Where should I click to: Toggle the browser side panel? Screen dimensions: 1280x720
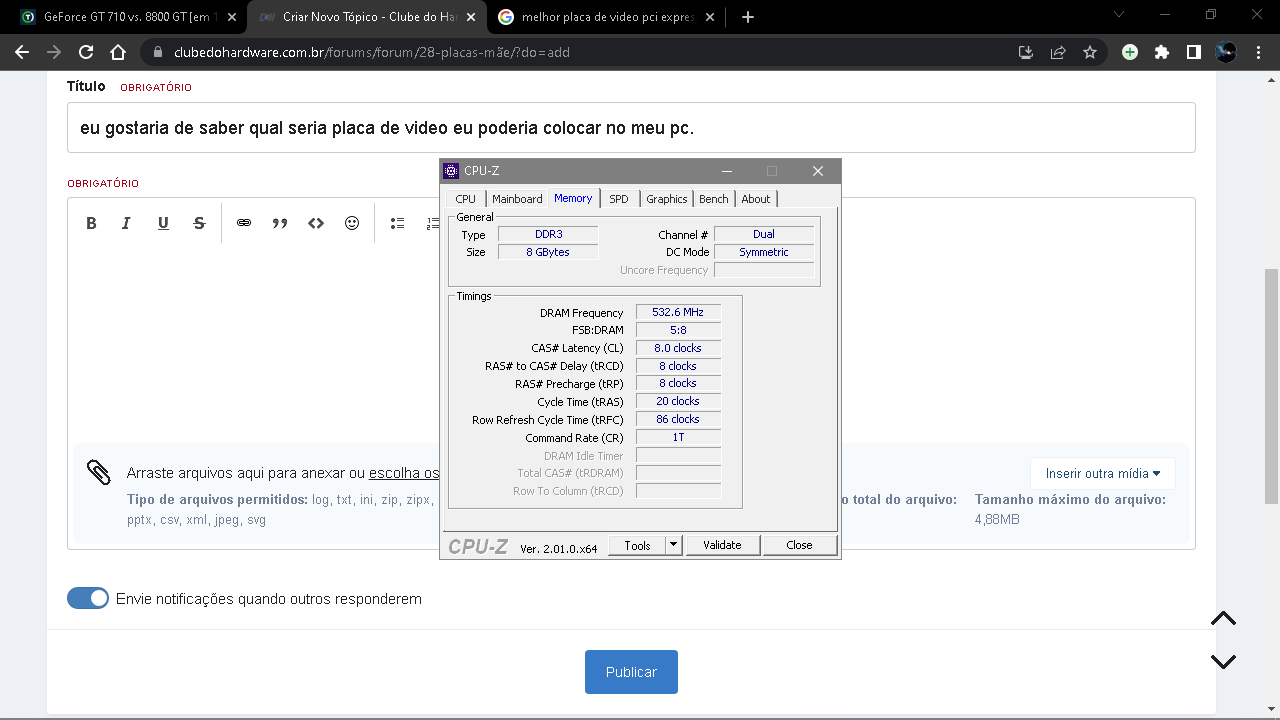point(1194,52)
